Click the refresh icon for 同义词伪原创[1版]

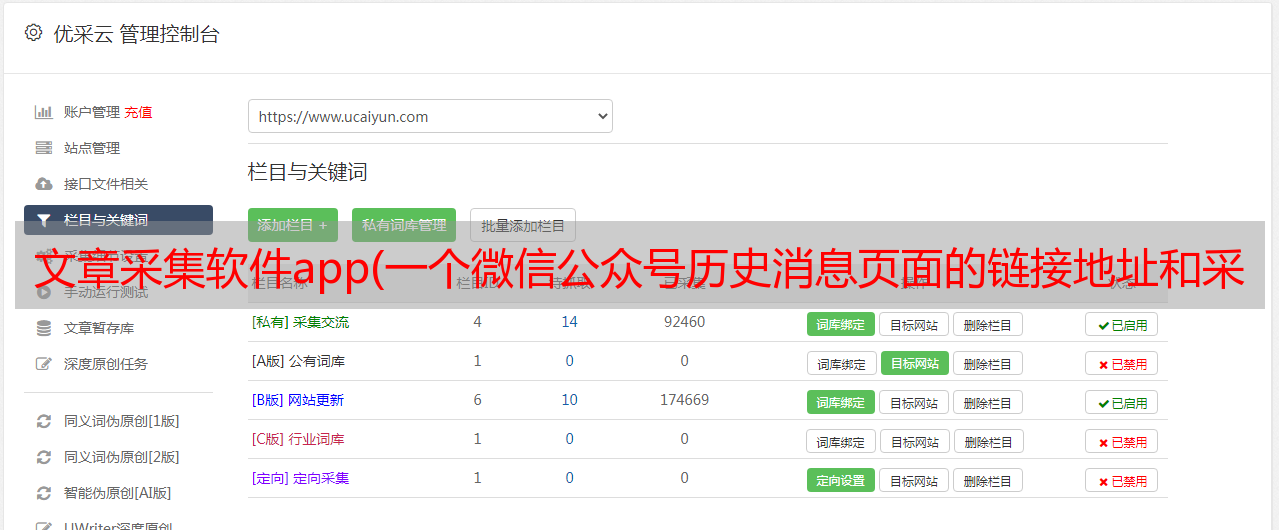43,421
